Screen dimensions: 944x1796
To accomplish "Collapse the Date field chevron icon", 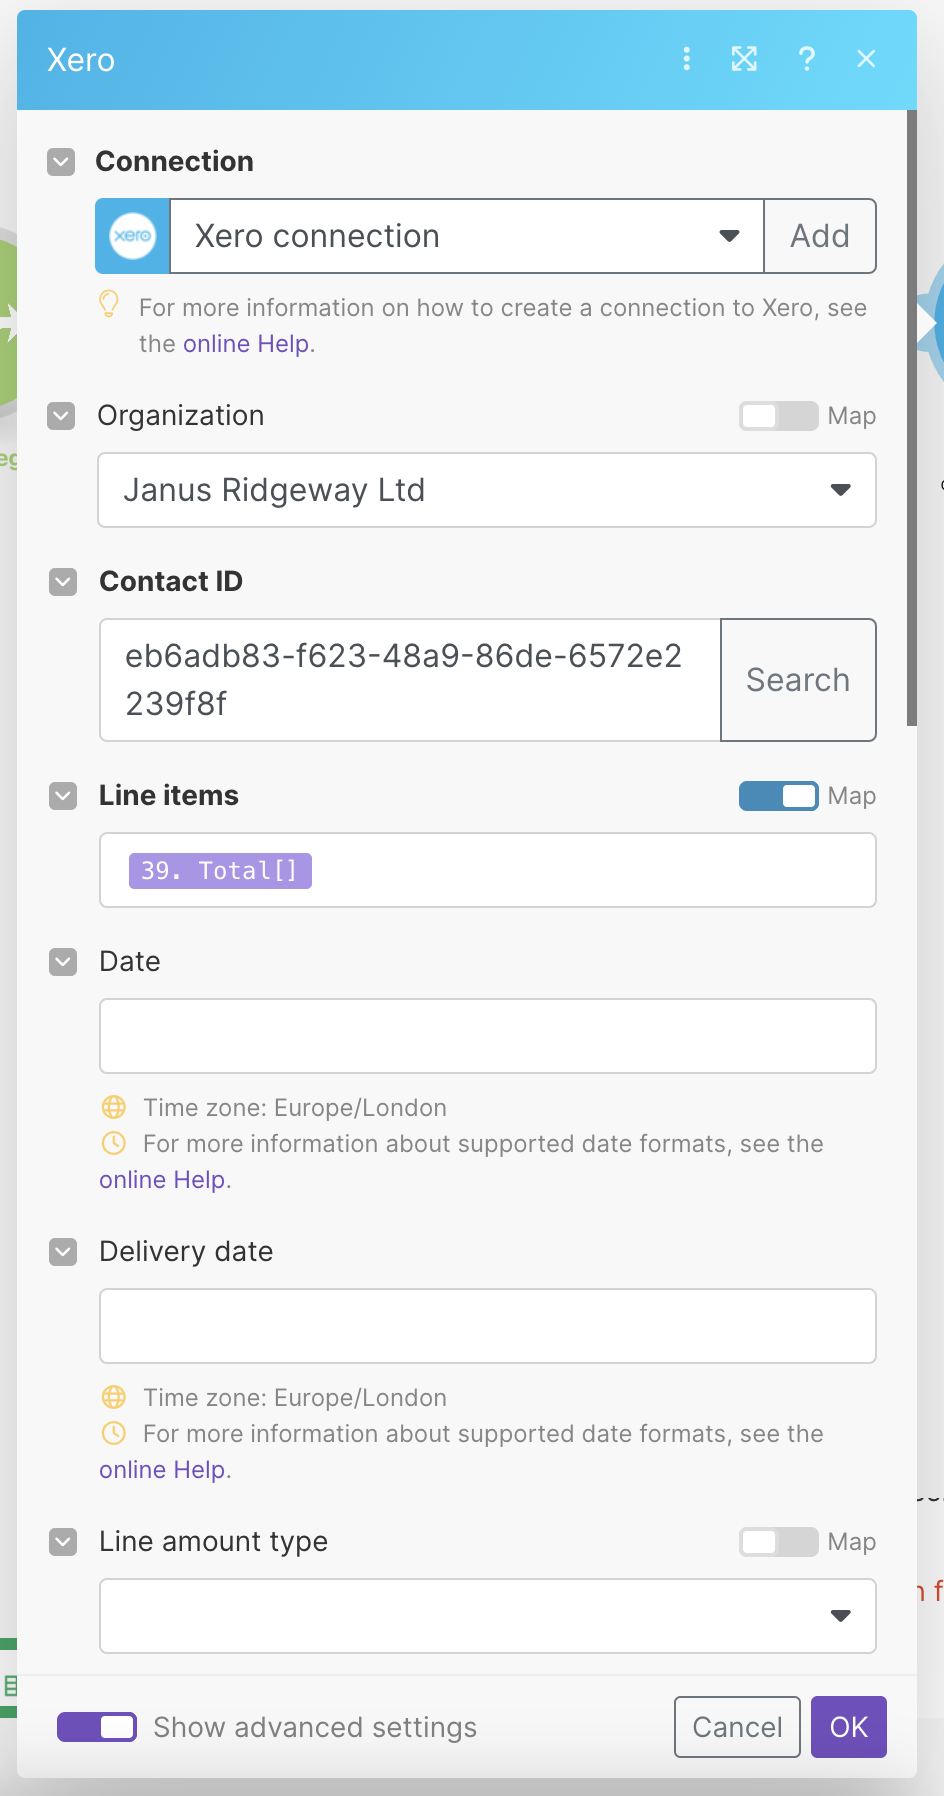I will 64,962.
